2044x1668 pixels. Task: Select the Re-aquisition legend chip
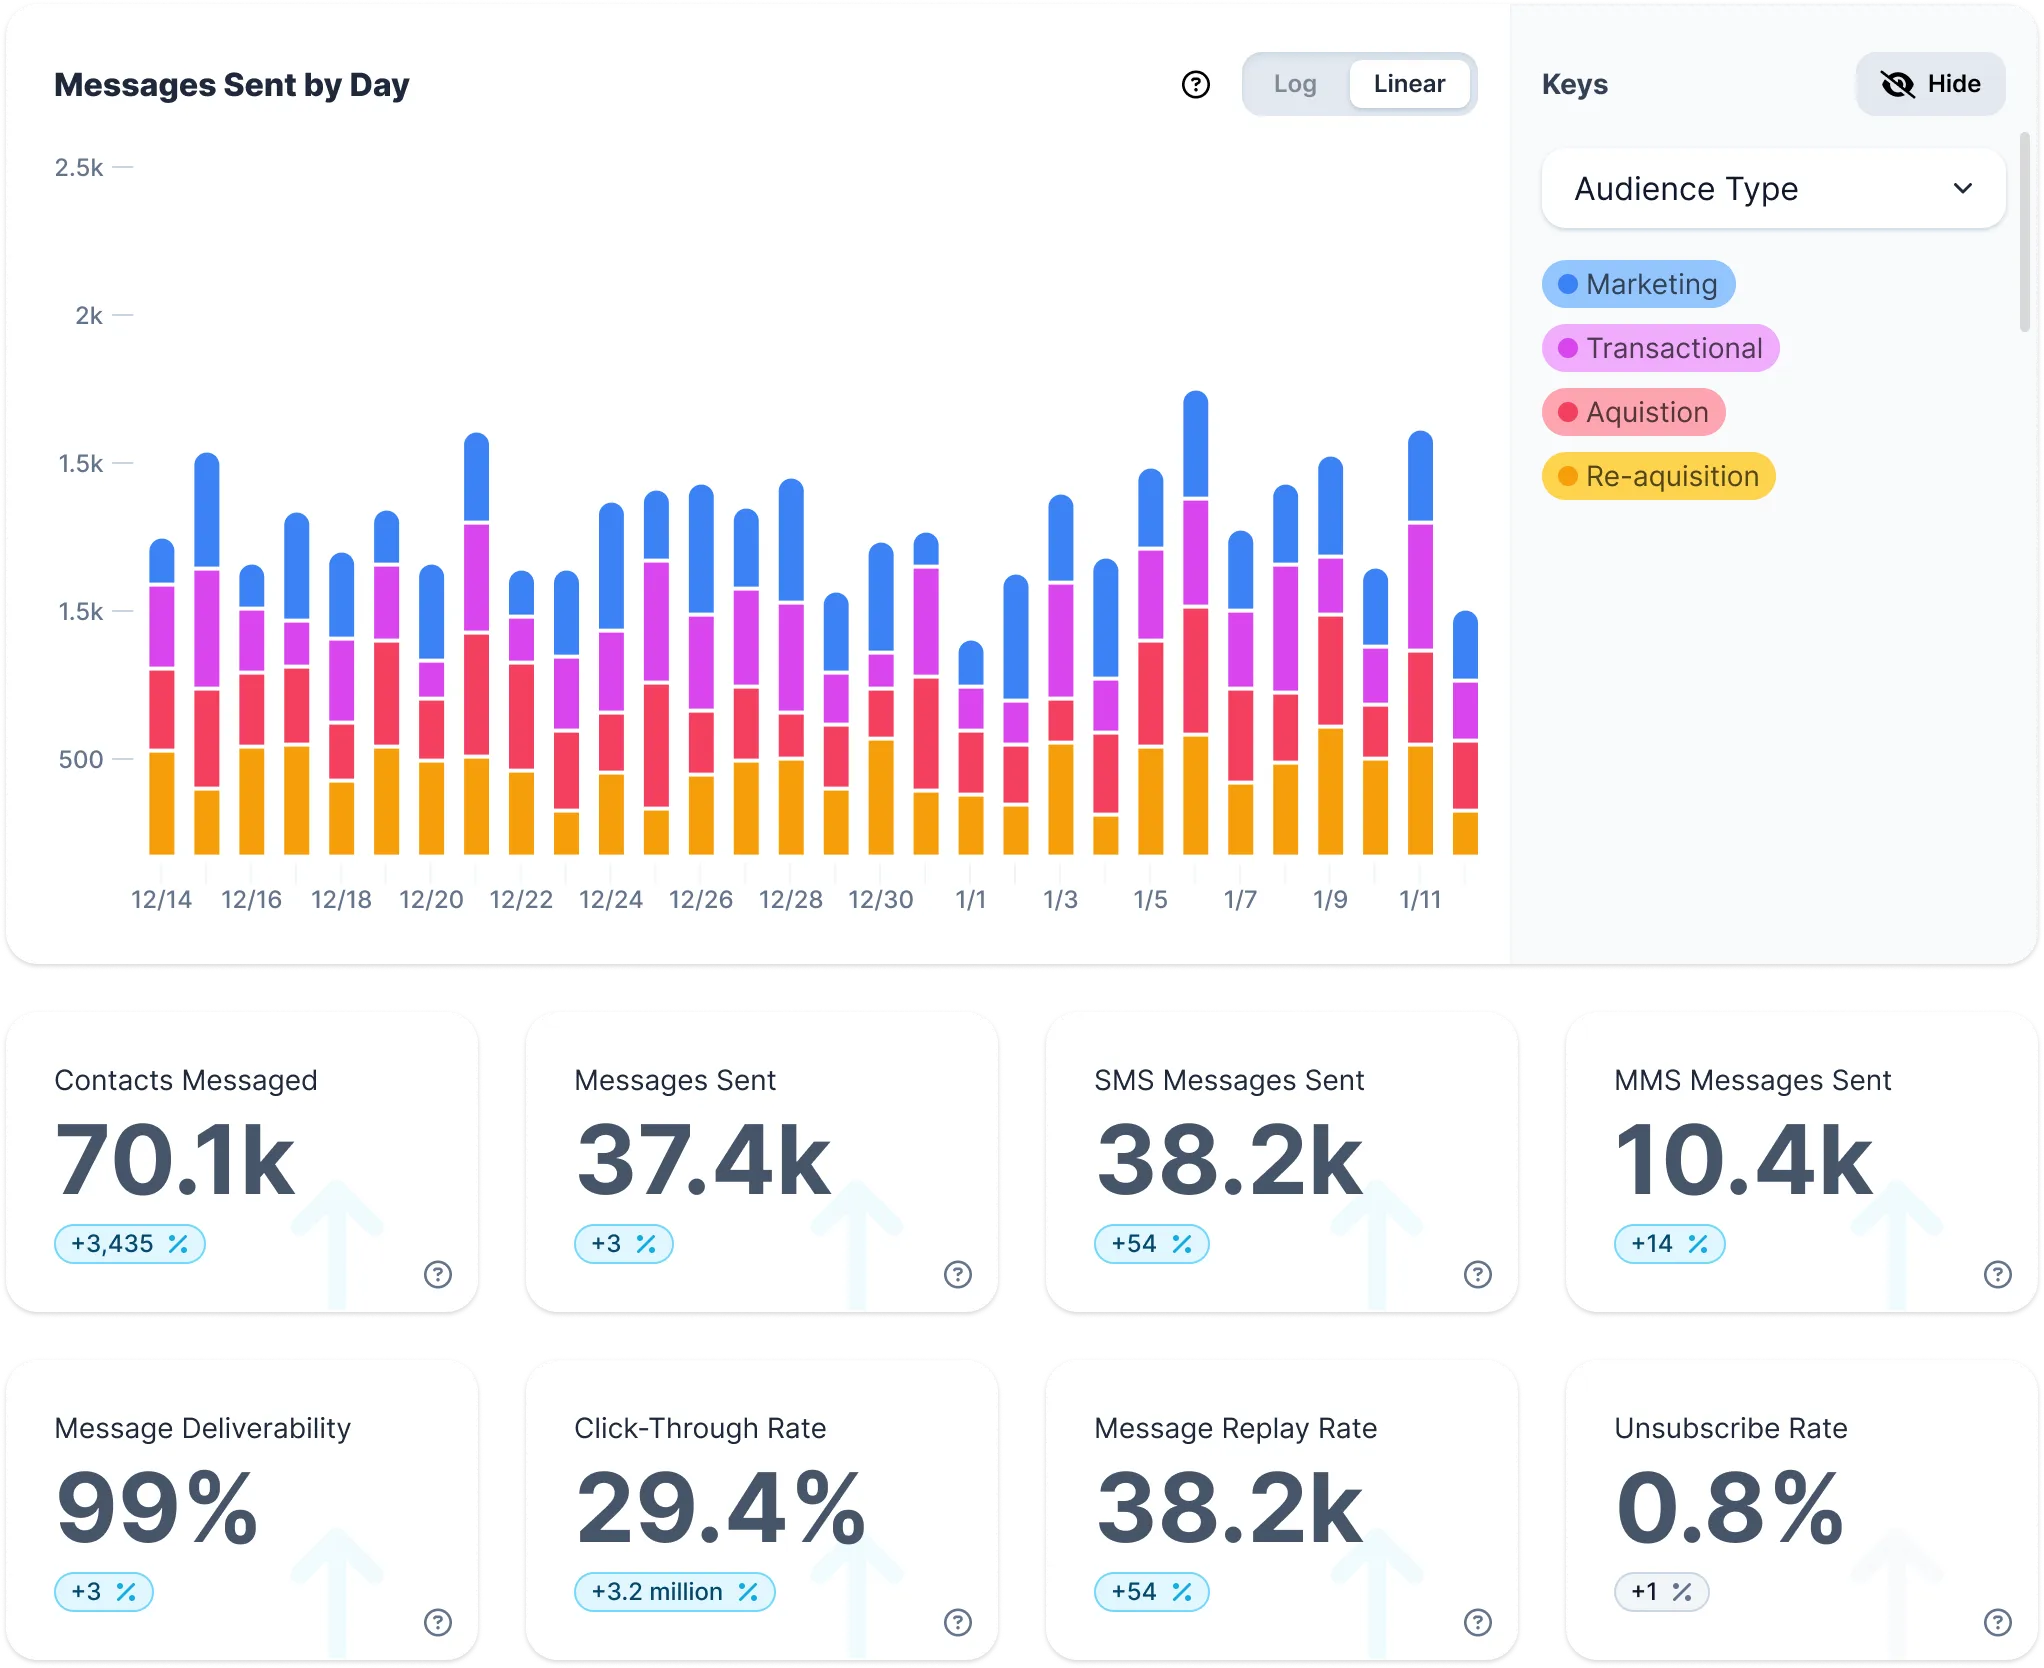(x=1658, y=476)
